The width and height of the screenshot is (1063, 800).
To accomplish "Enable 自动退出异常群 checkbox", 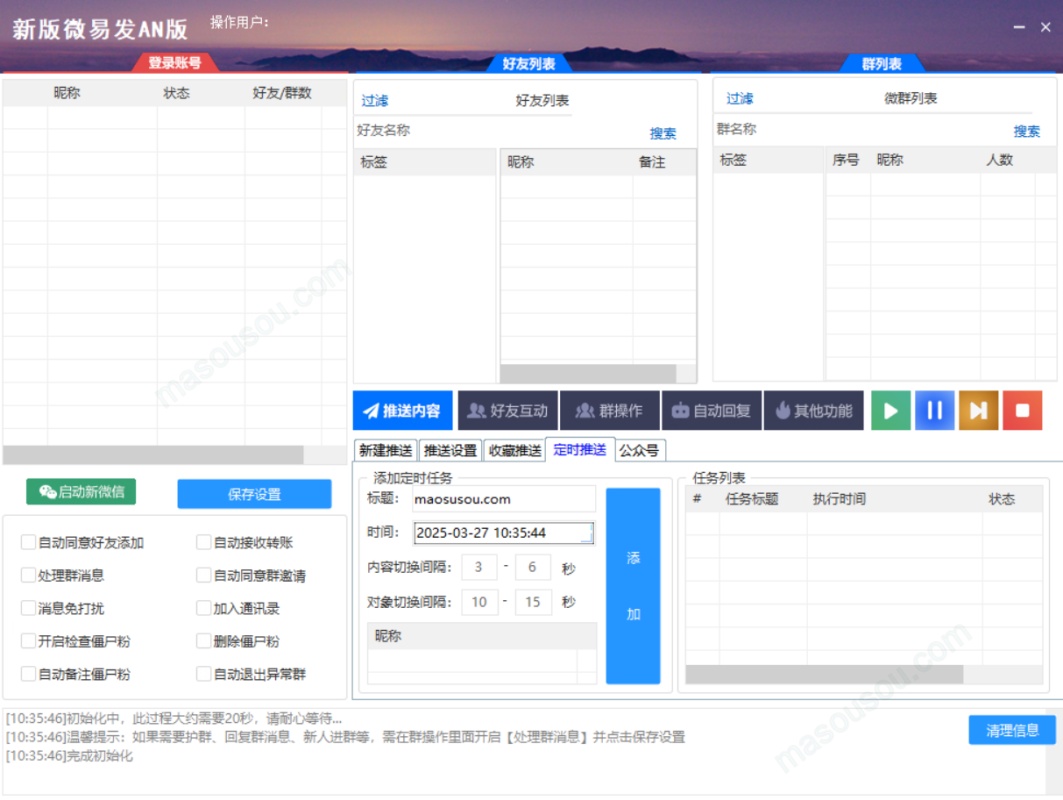I will (203, 674).
